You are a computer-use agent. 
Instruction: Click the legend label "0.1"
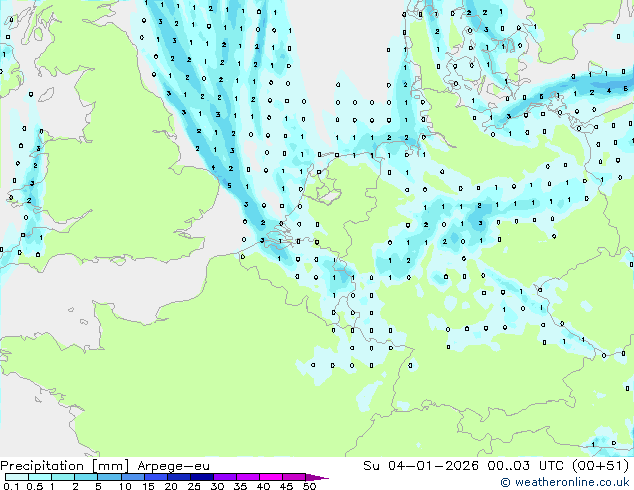point(11,486)
